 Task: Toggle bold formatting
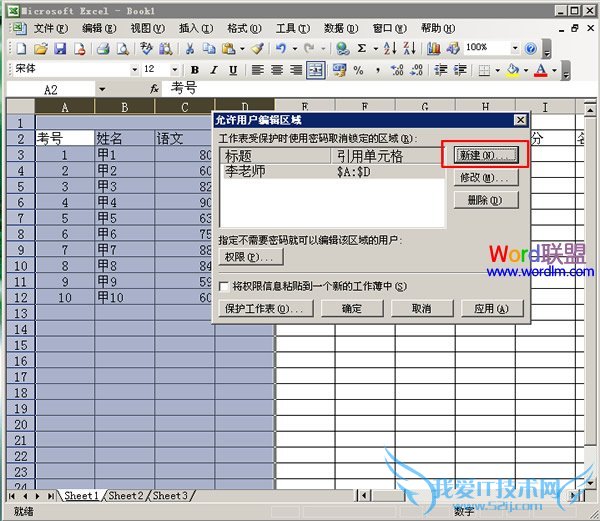pos(195,70)
